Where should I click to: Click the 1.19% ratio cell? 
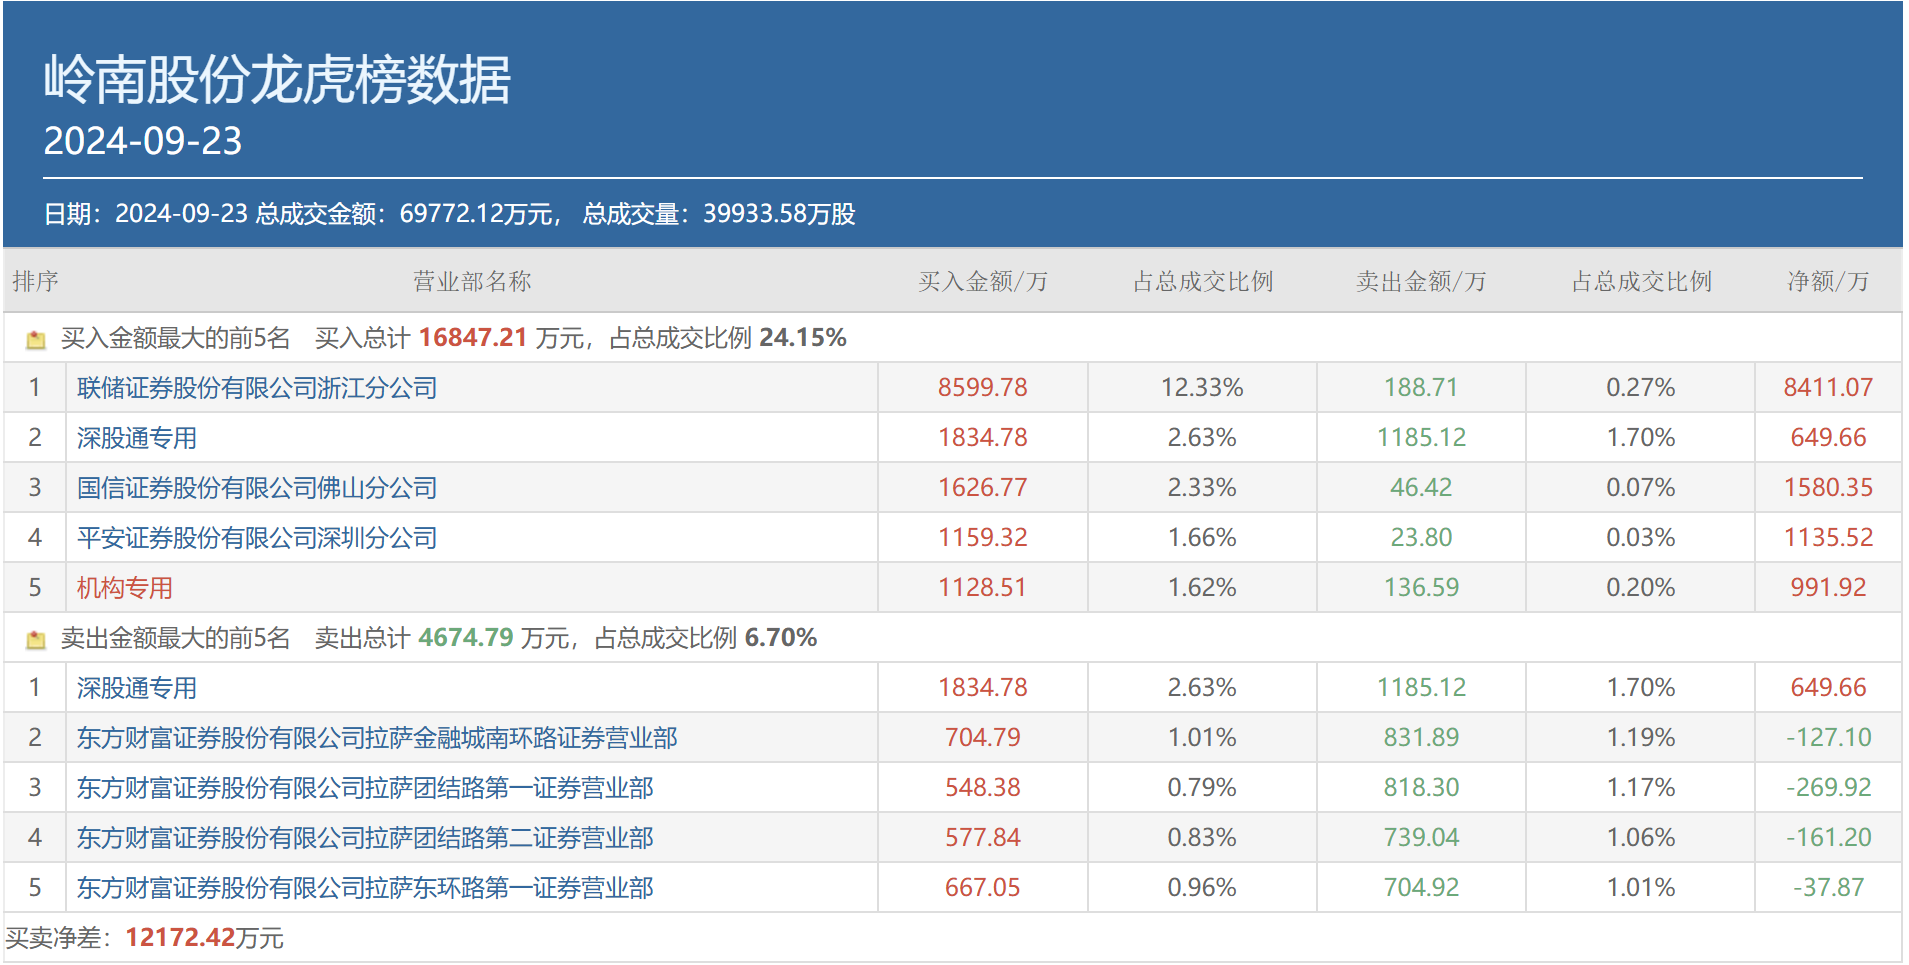(x=1641, y=738)
